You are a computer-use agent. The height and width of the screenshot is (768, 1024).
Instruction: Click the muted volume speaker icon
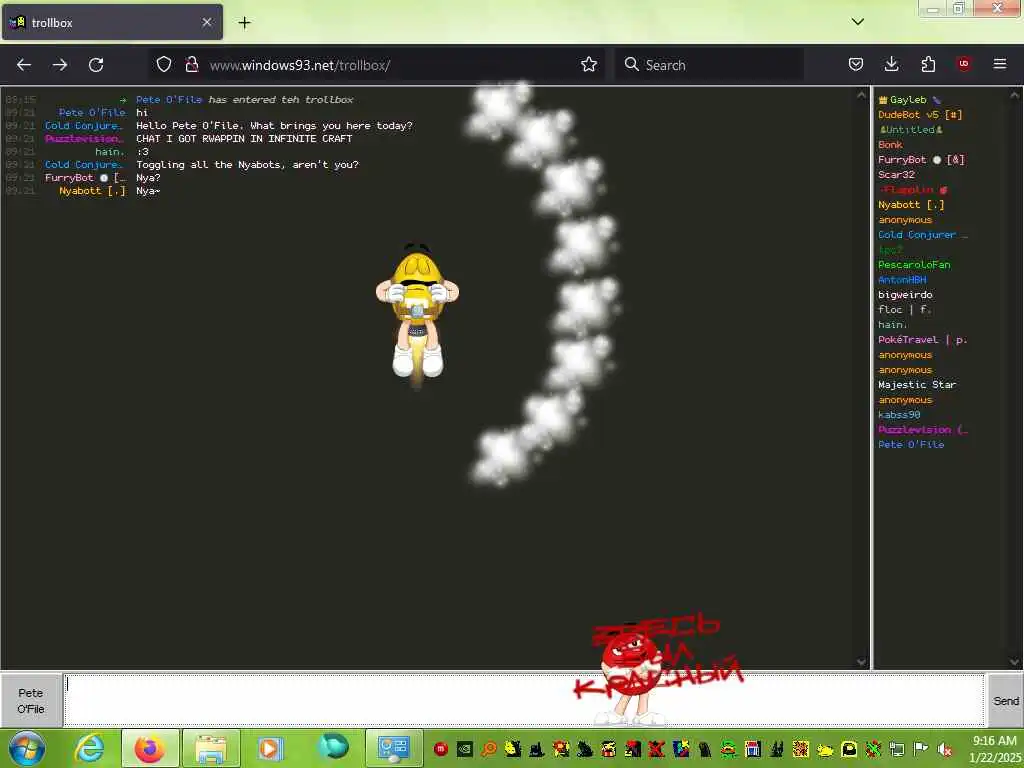(944, 749)
